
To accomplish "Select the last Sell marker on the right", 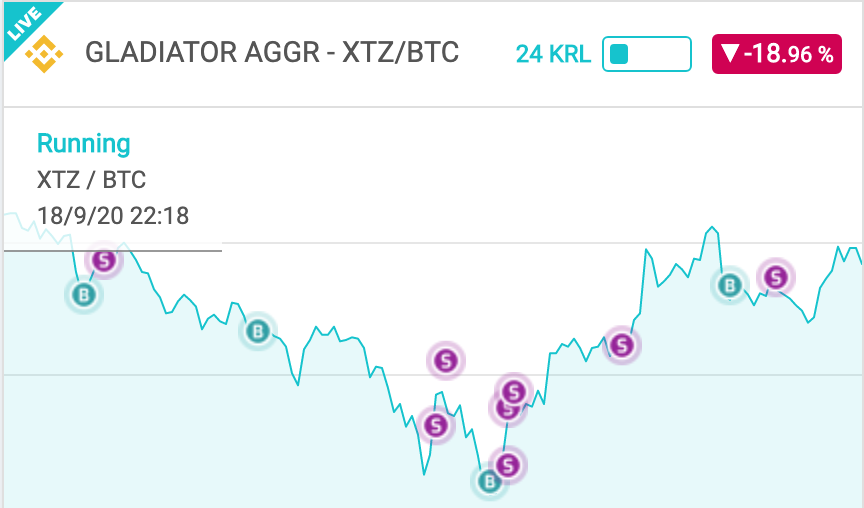I will click(x=776, y=277).
